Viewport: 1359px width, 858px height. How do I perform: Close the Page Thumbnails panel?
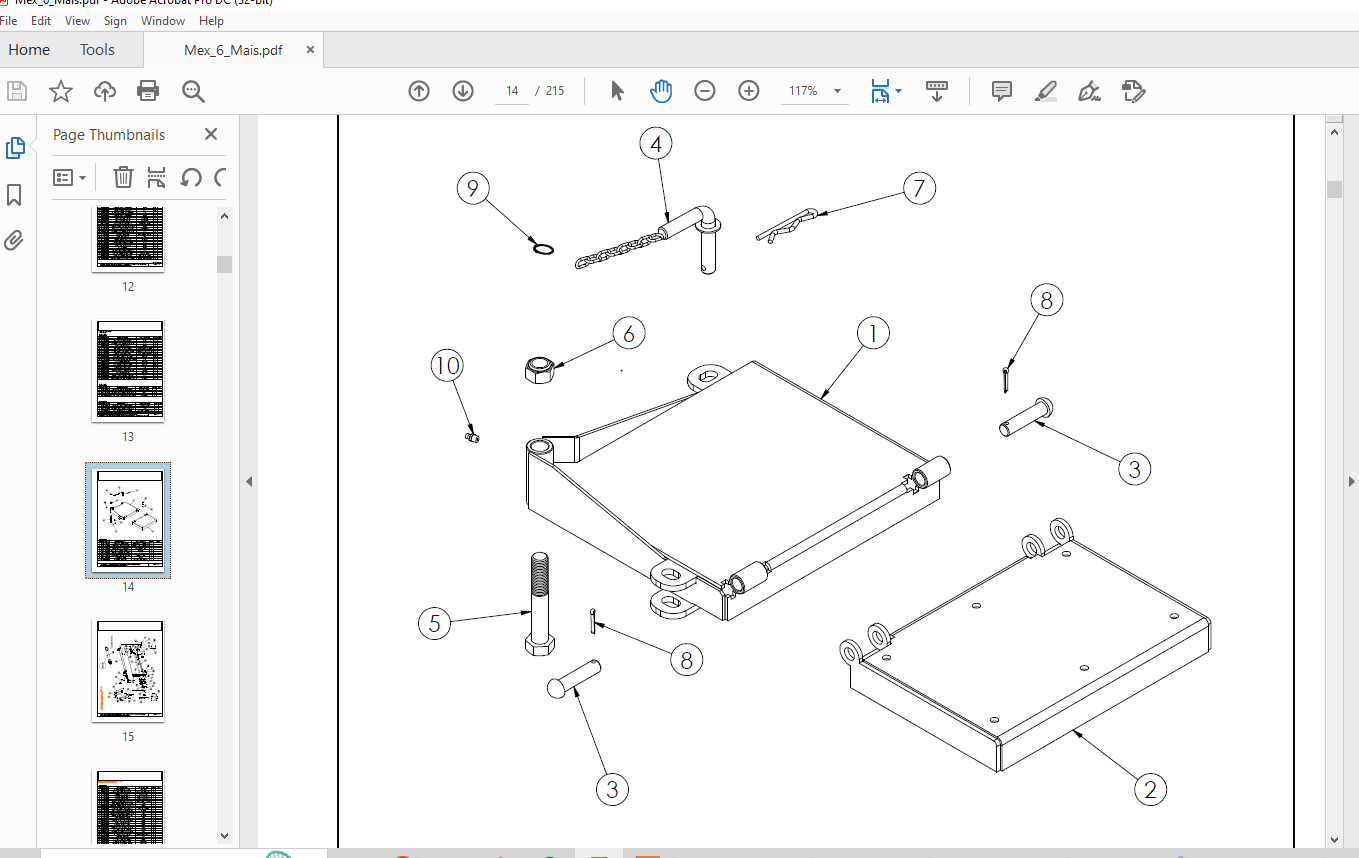coord(211,134)
